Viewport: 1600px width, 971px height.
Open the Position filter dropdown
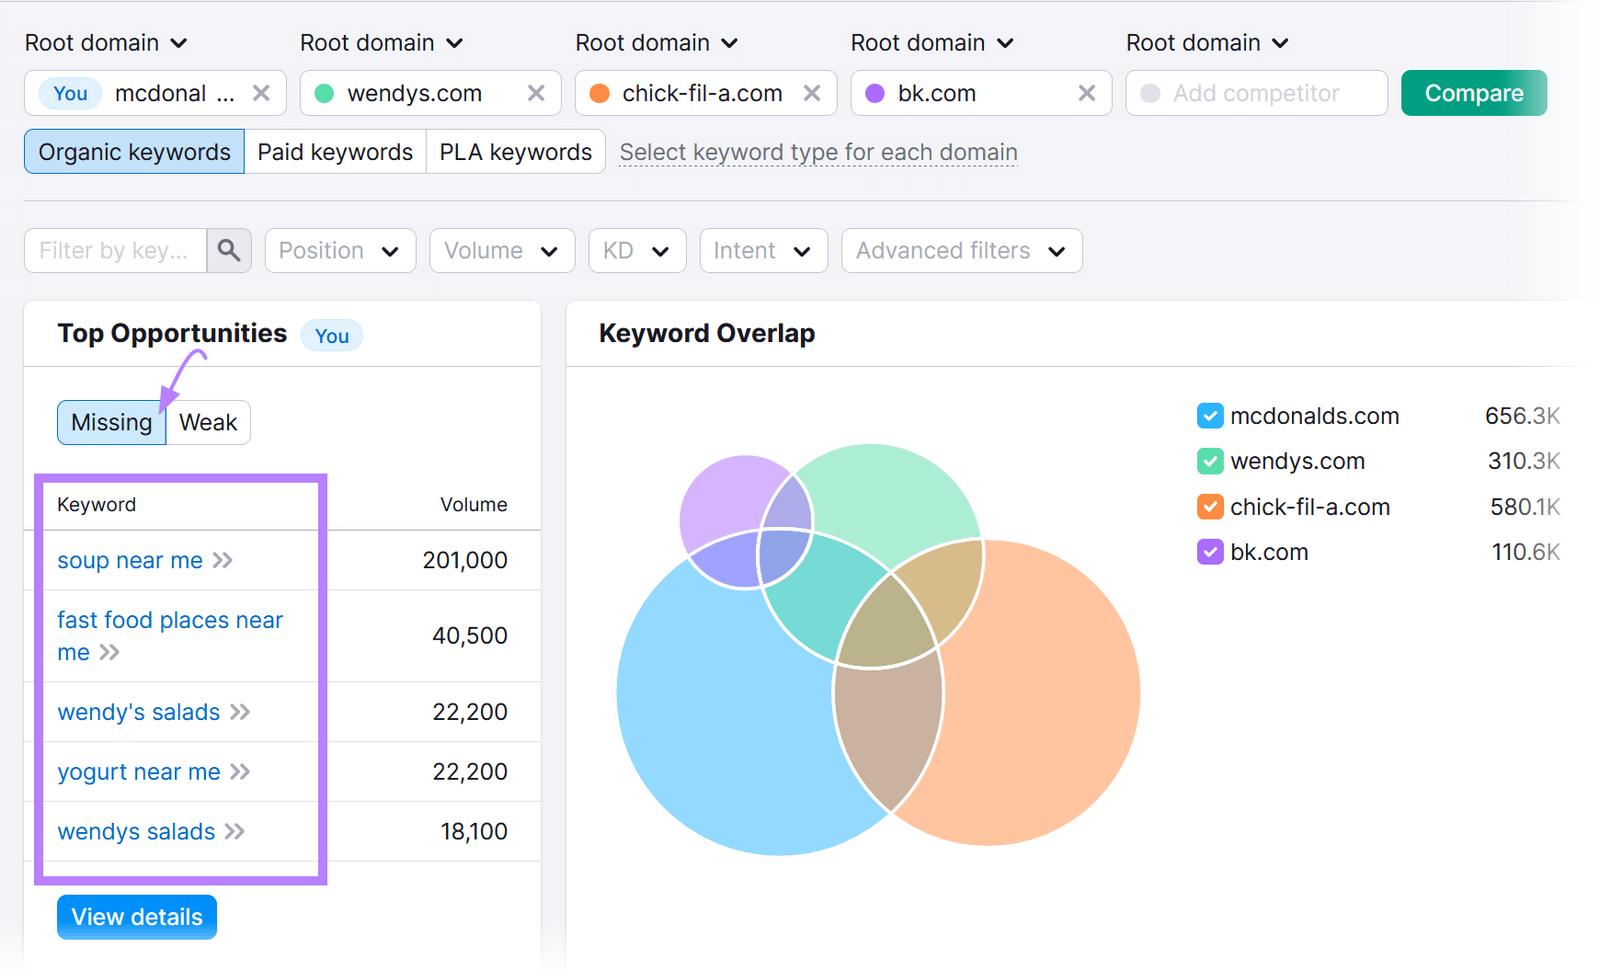340,250
